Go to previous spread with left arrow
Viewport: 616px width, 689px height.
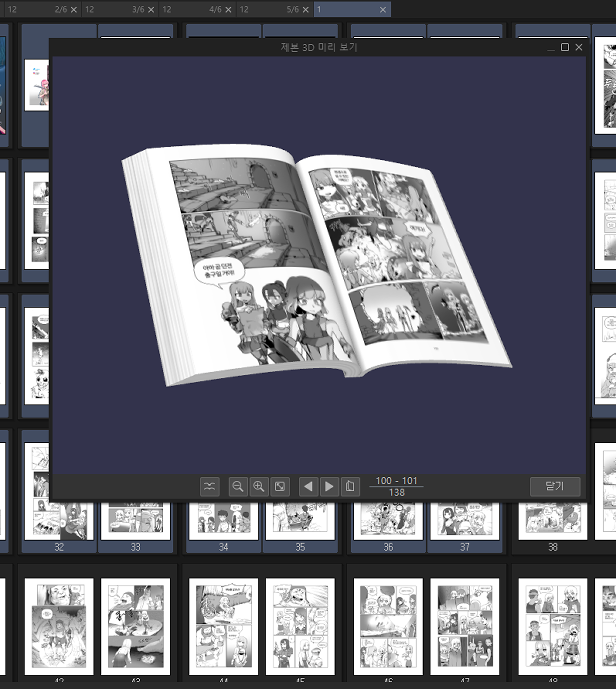coord(308,486)
